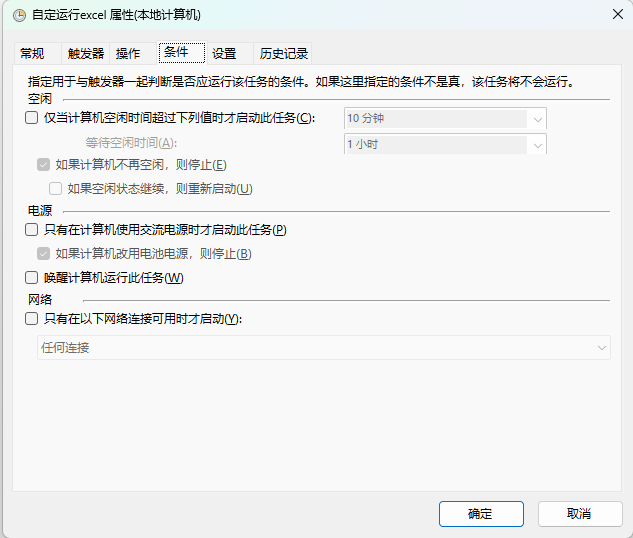Click the clock icon in the title bar
Screen dimensions: 633x538
pos(19,15)
